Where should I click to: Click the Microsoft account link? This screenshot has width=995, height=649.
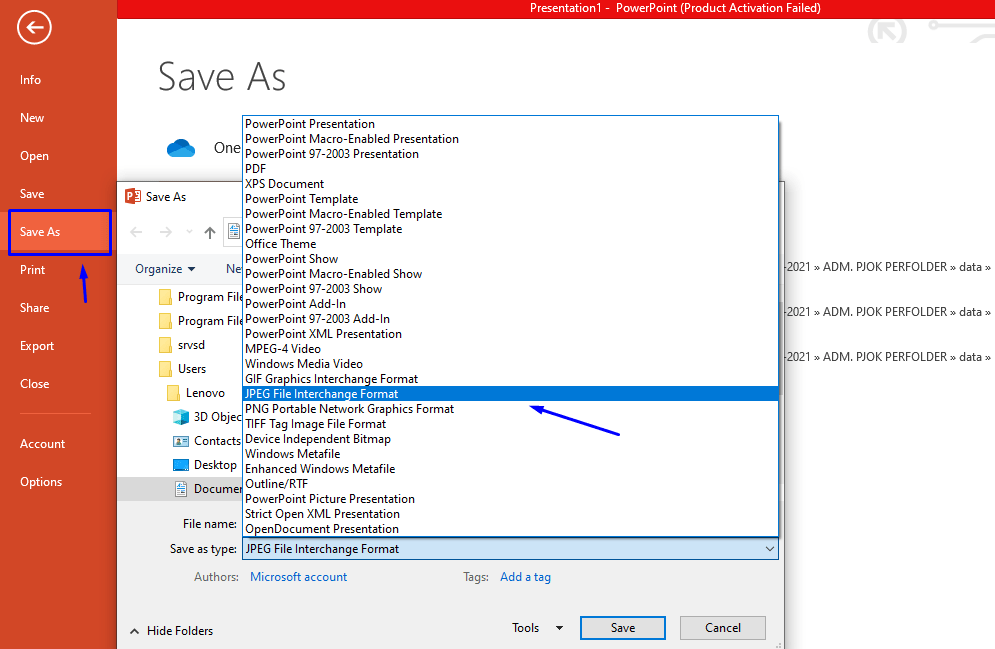[x=298, y=576]
